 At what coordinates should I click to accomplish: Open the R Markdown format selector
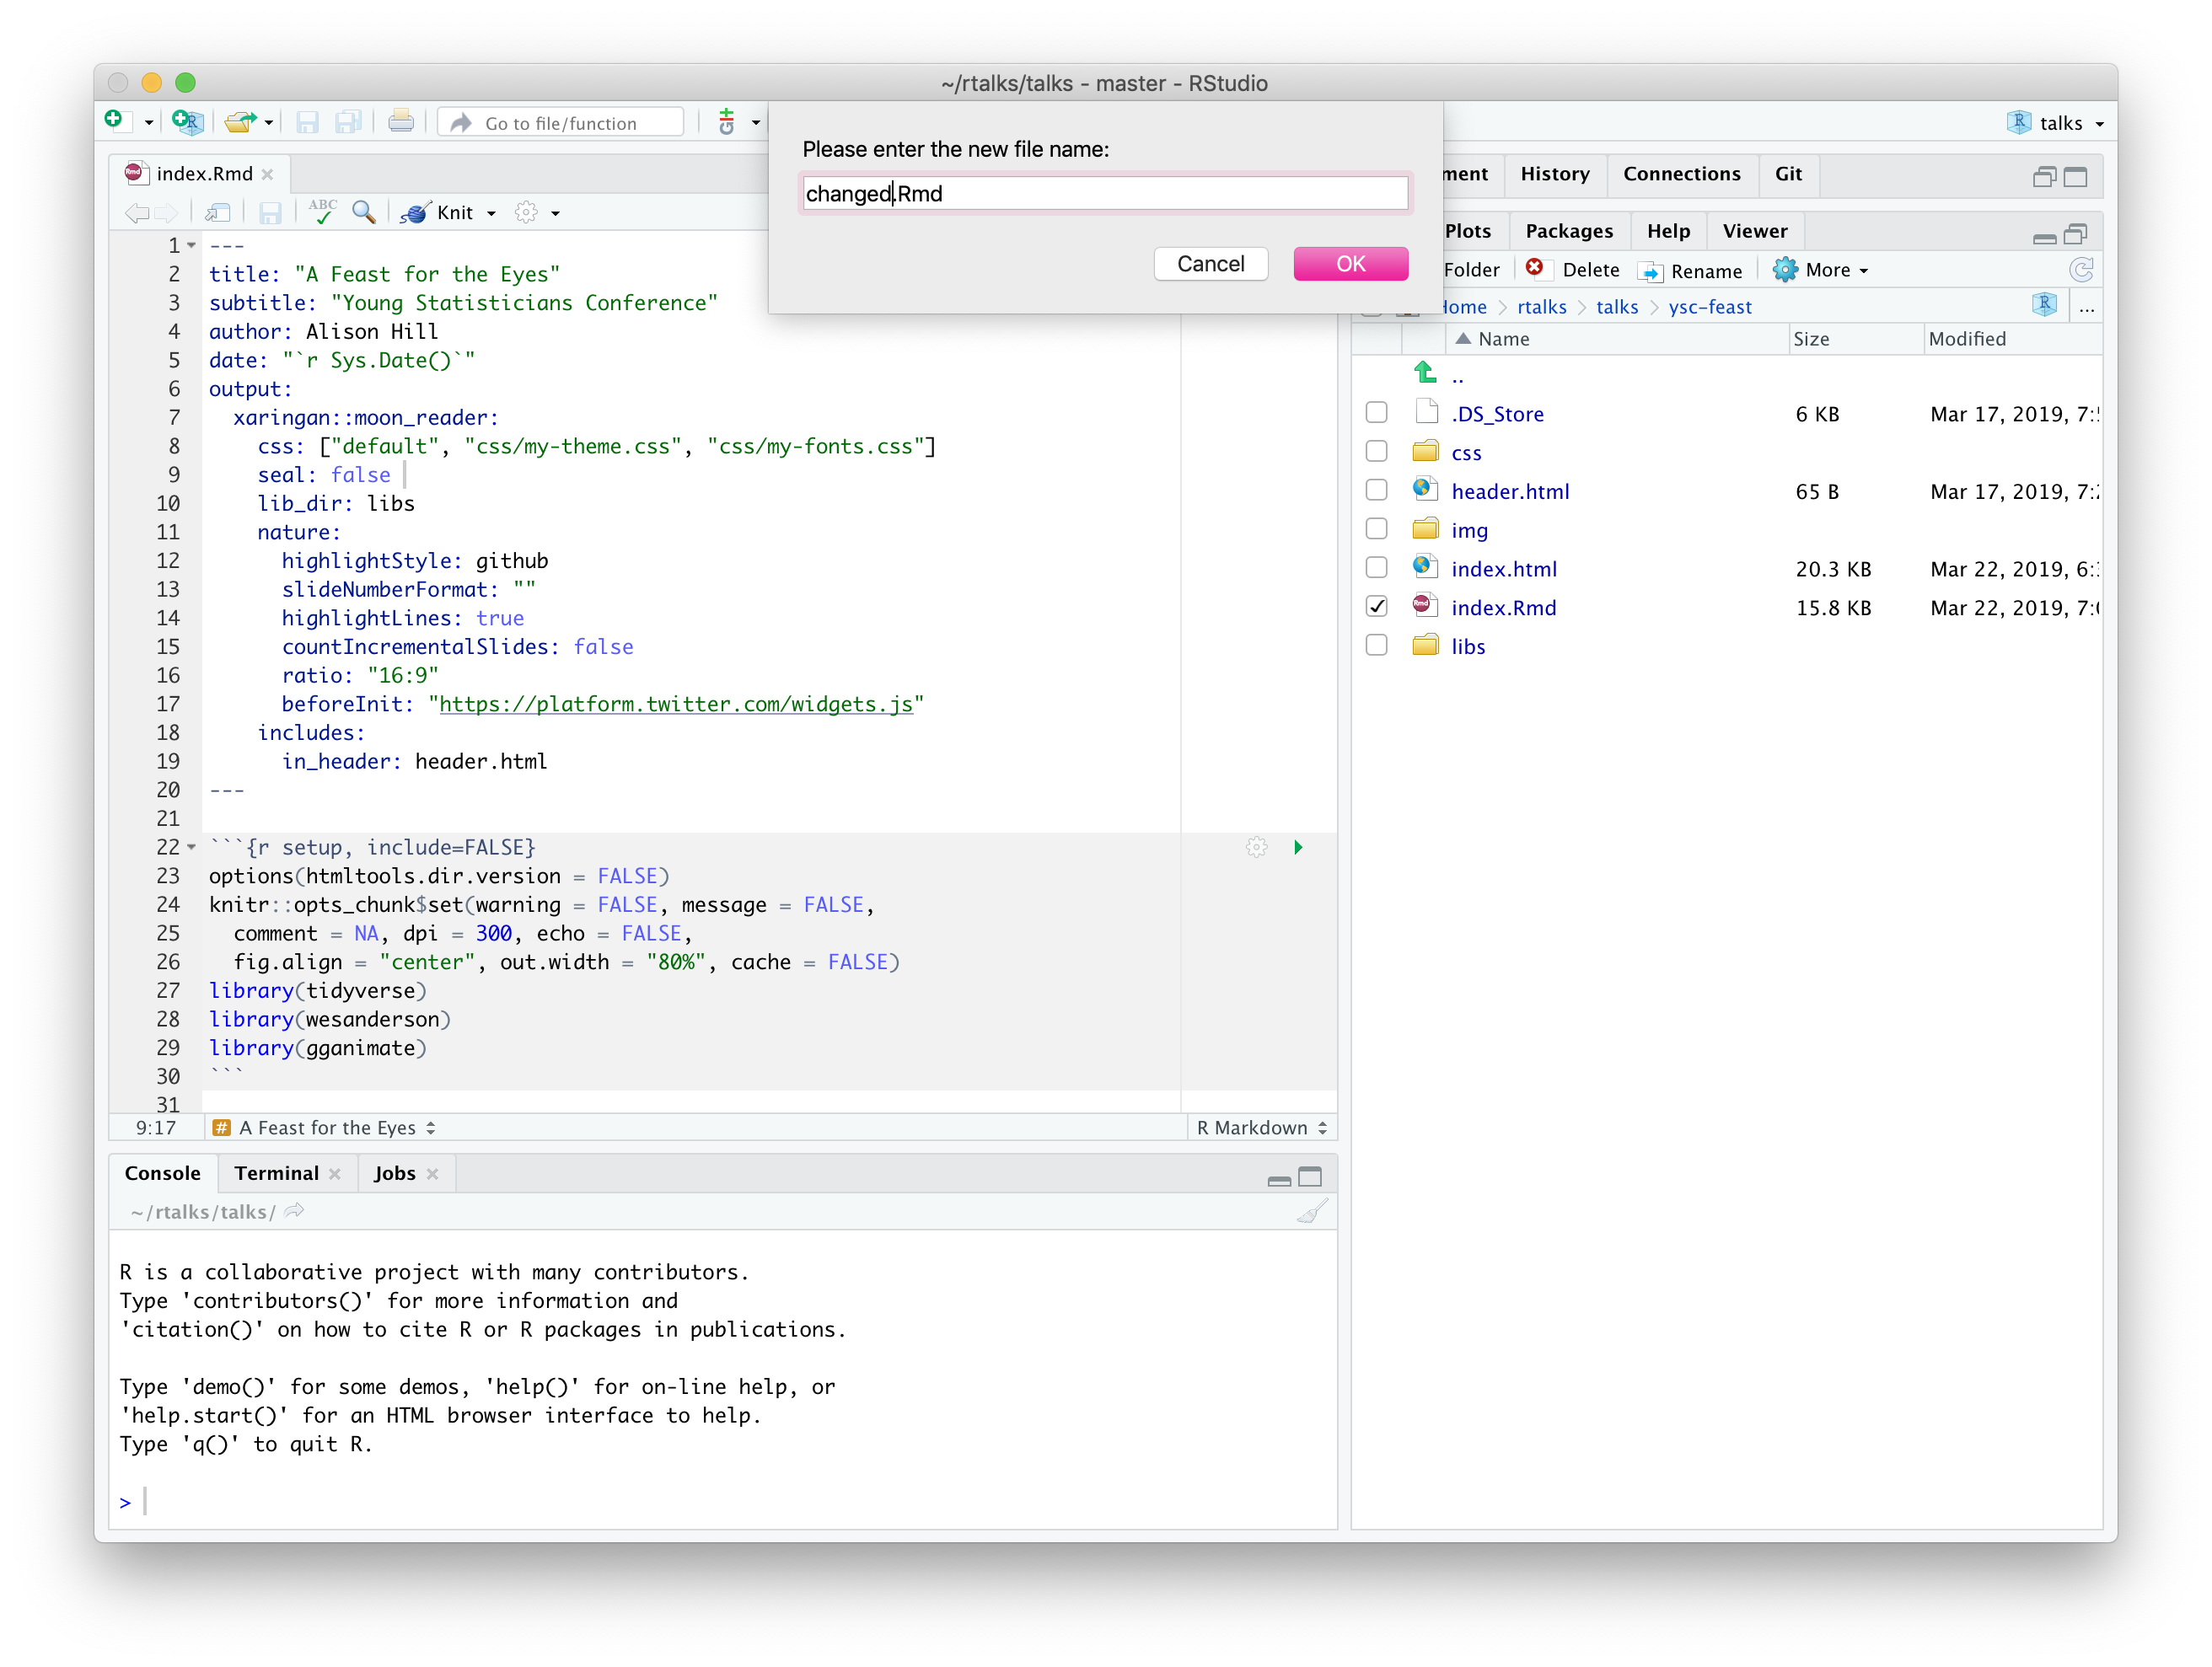coord(1262,1127)
